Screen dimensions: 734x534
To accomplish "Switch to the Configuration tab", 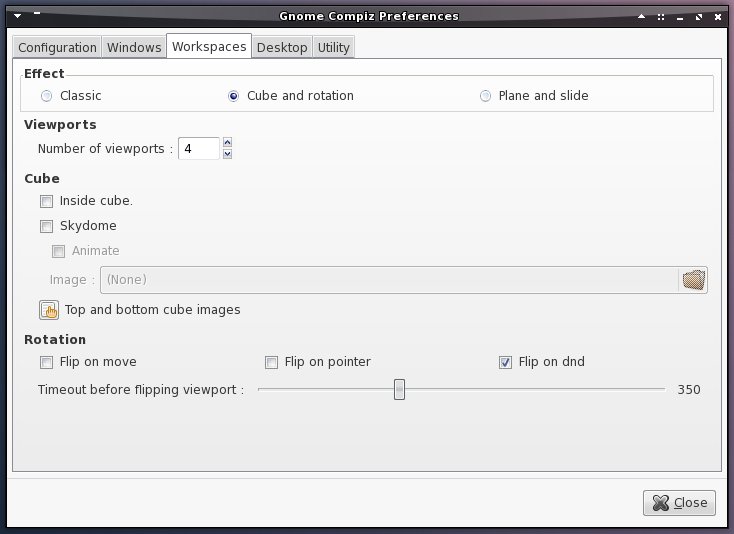I will coord(57,47).
